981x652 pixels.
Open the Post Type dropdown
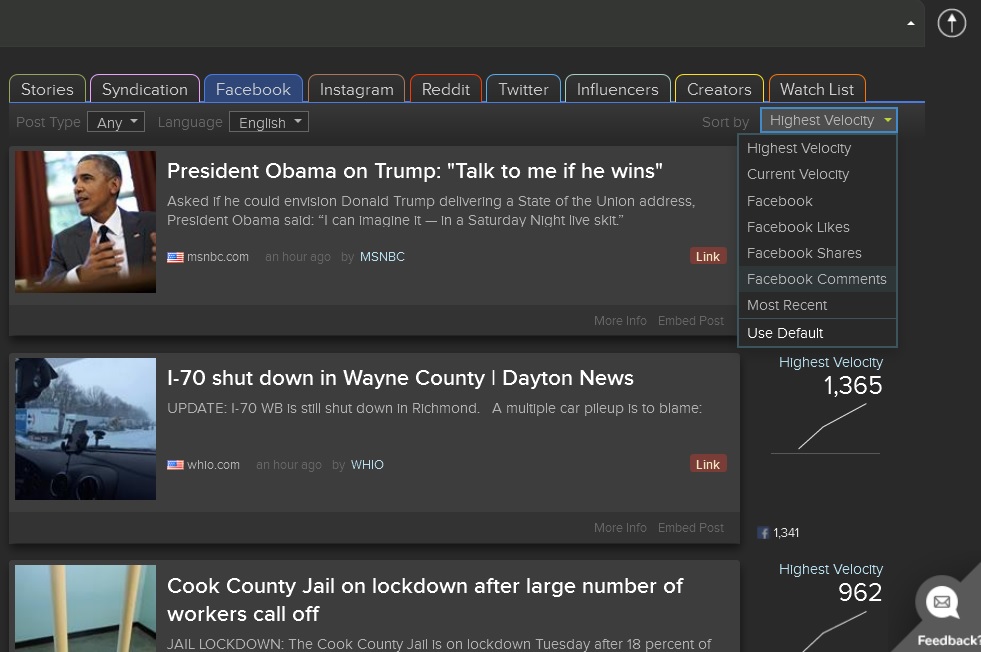(115, 121)
